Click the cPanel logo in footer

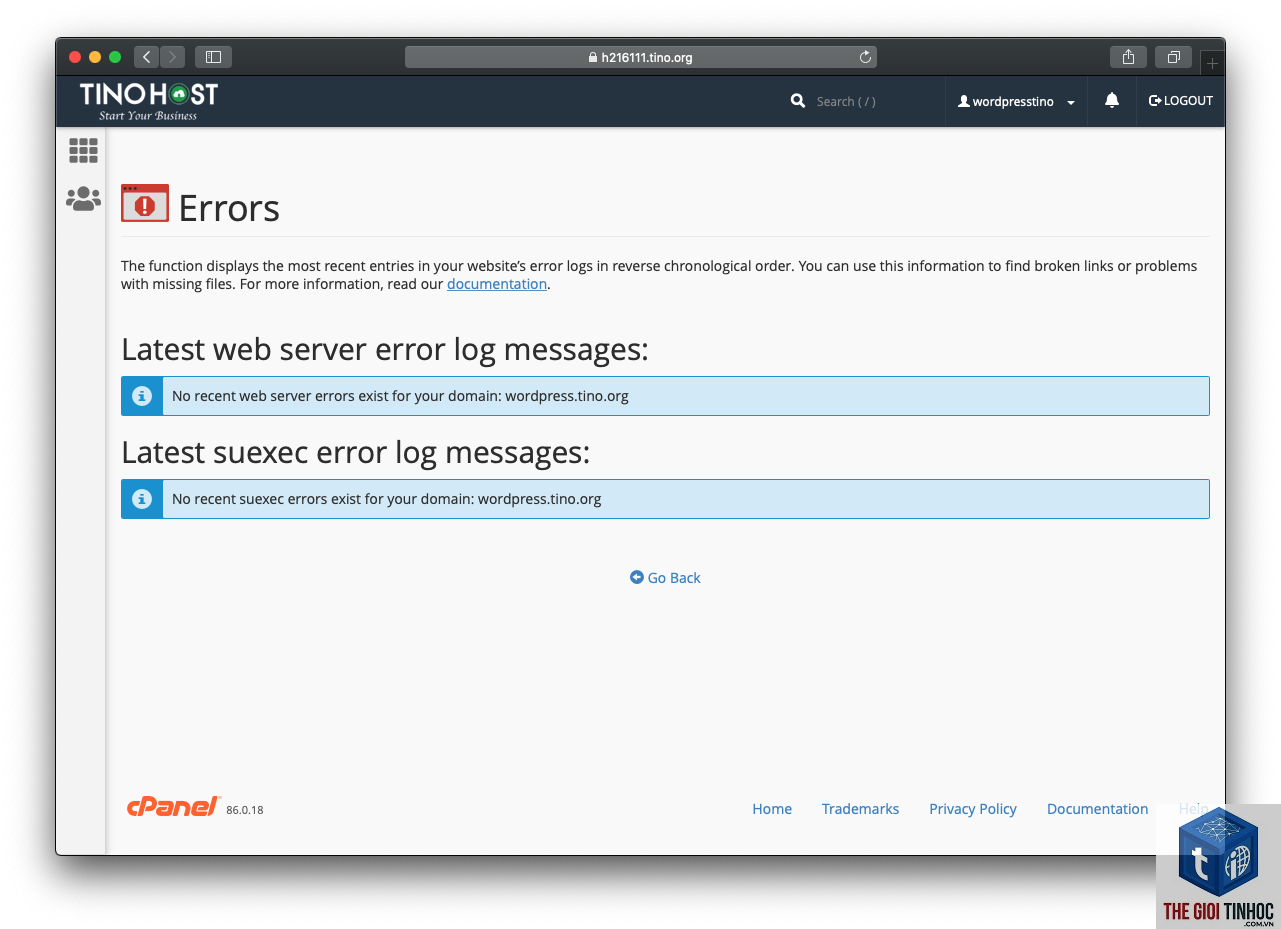pos(173,807)
